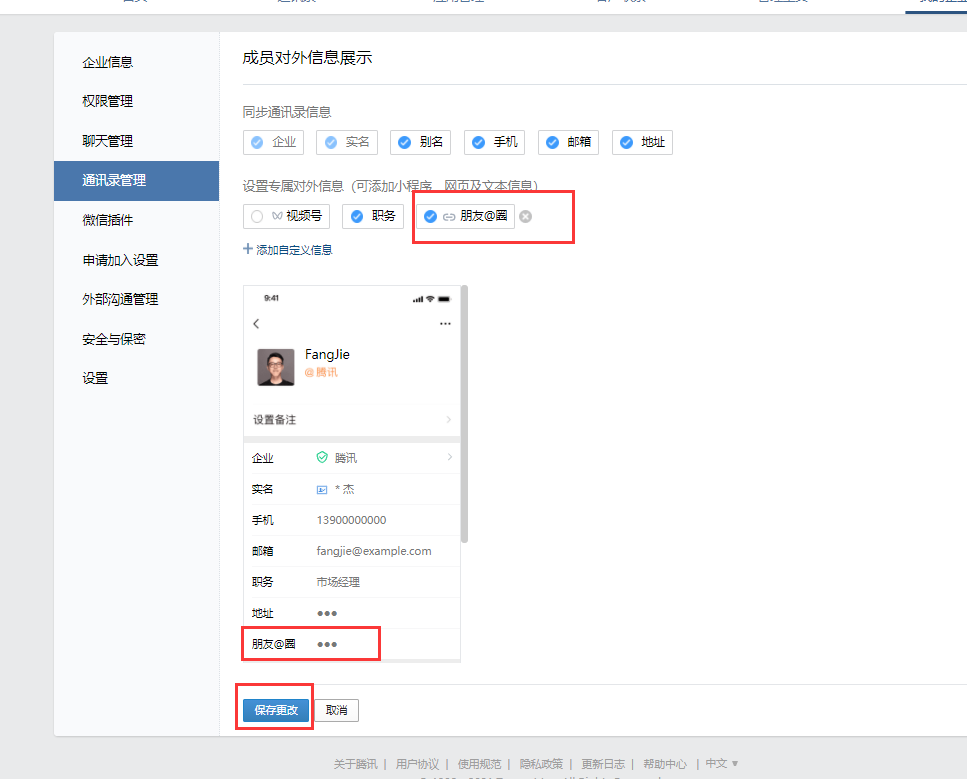The height and width of the screenshot is (779, 967).
Task: Click 添加自定义信息 link
Action: 294,250
